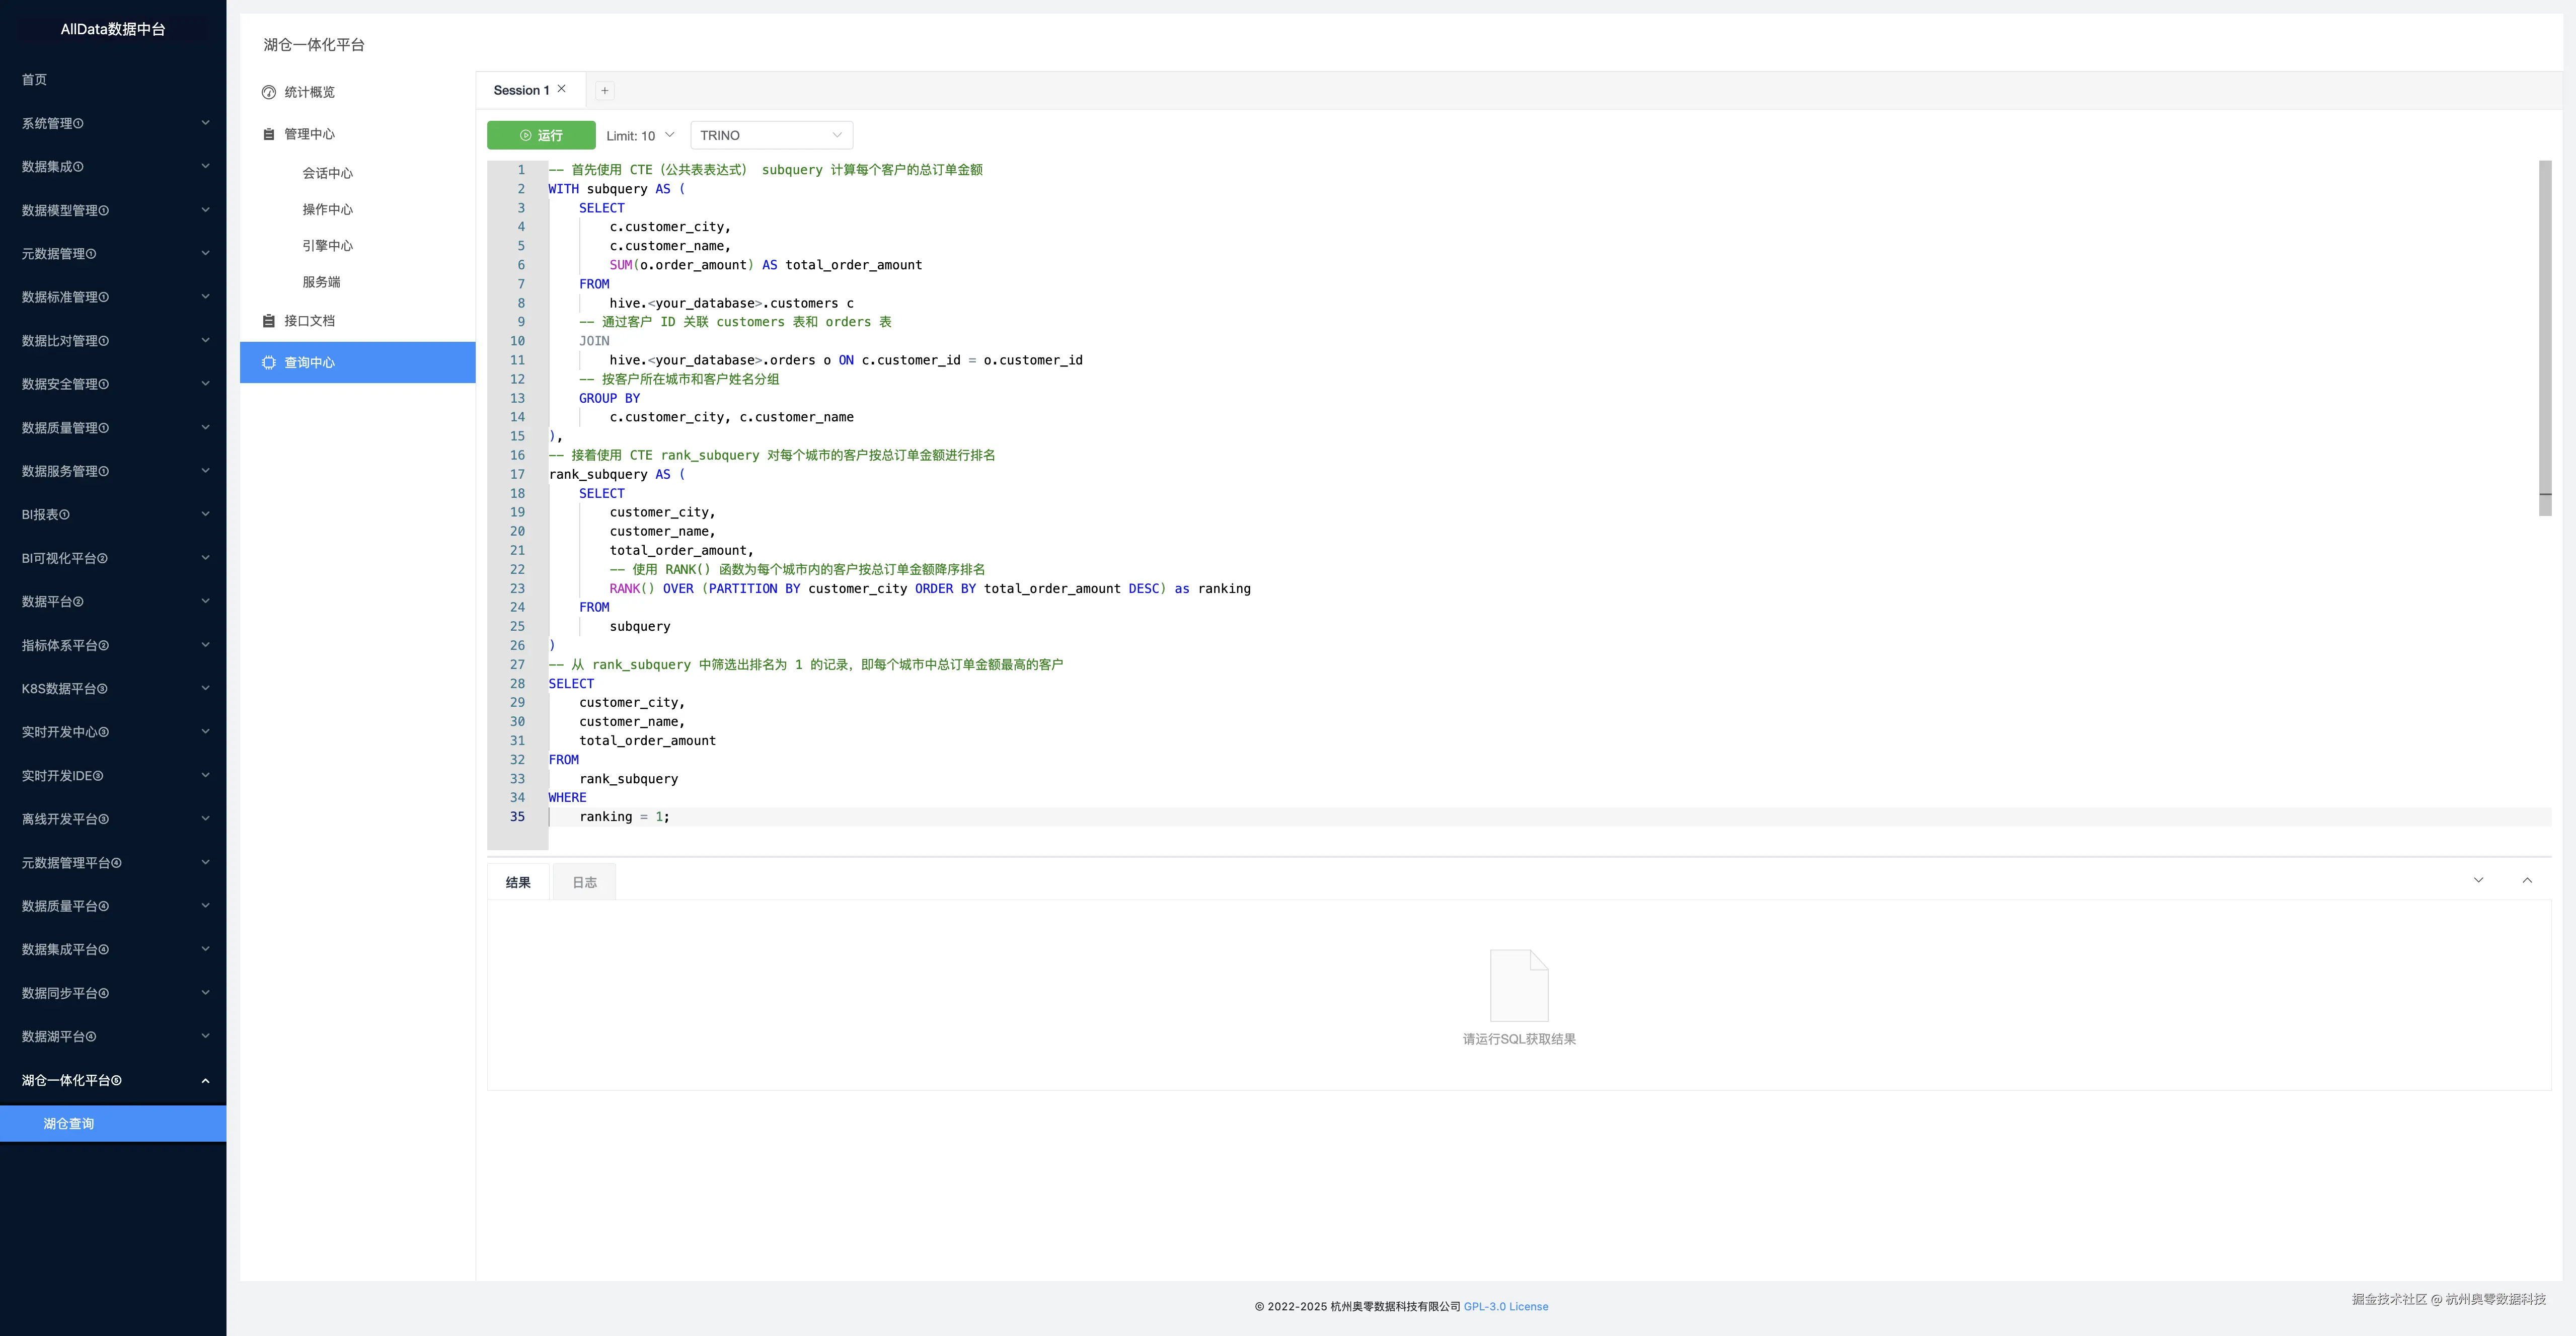Viewport: 2576px width, 1336px height.
Task: Click the empty result file placeholder icon
Action: [1519, 985]
